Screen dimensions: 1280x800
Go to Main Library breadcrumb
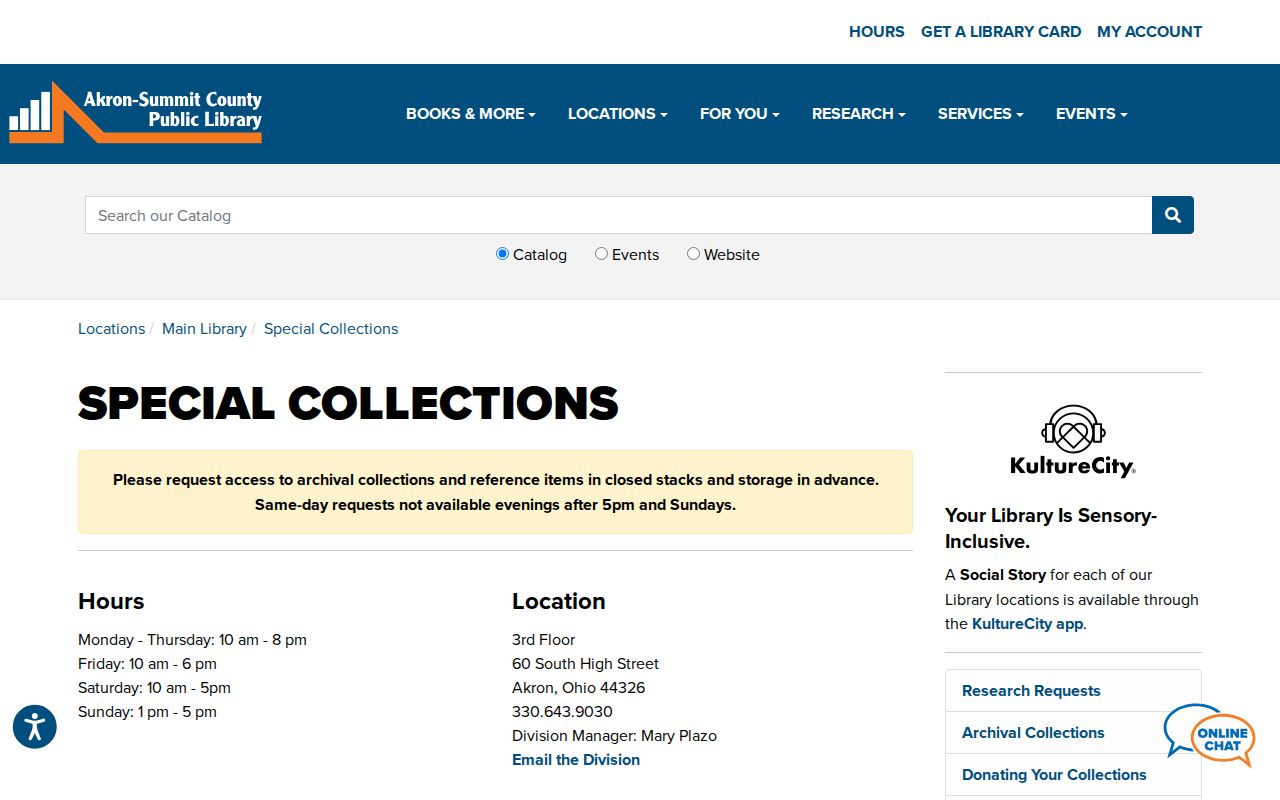click(204, 329)
